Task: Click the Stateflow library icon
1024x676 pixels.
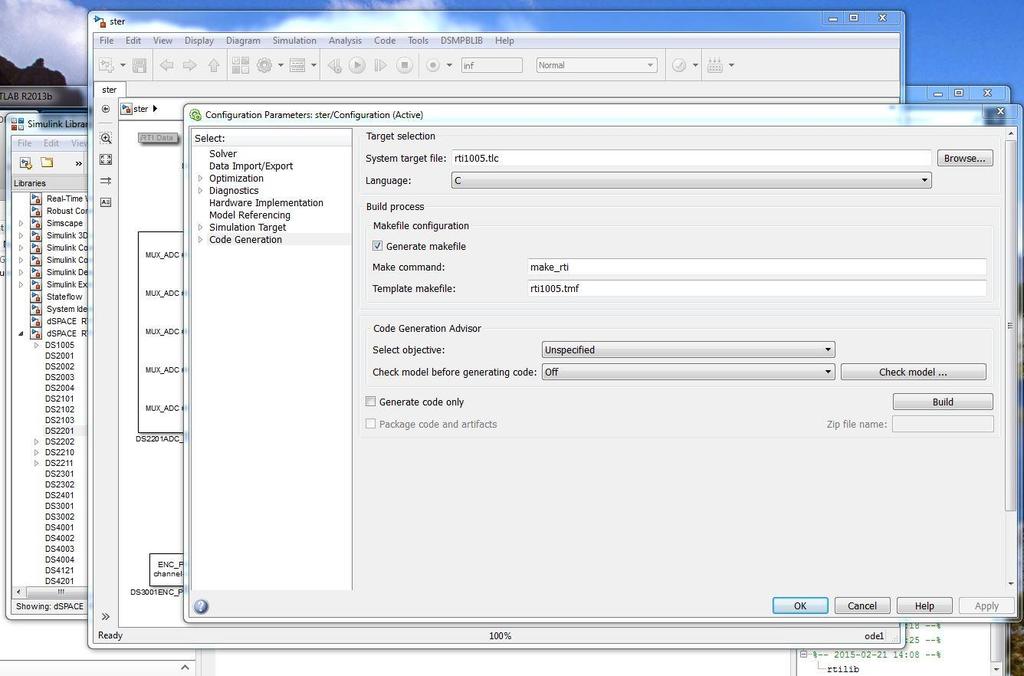Action: point(36,297)
